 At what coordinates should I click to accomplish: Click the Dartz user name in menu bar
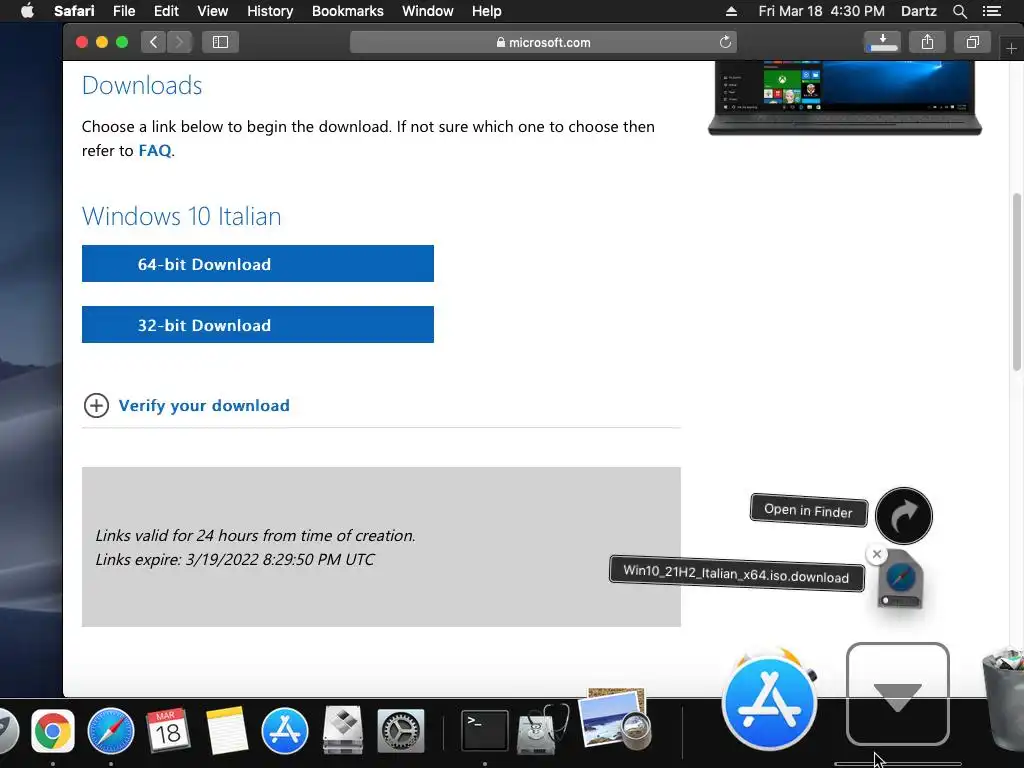point(918,11)
